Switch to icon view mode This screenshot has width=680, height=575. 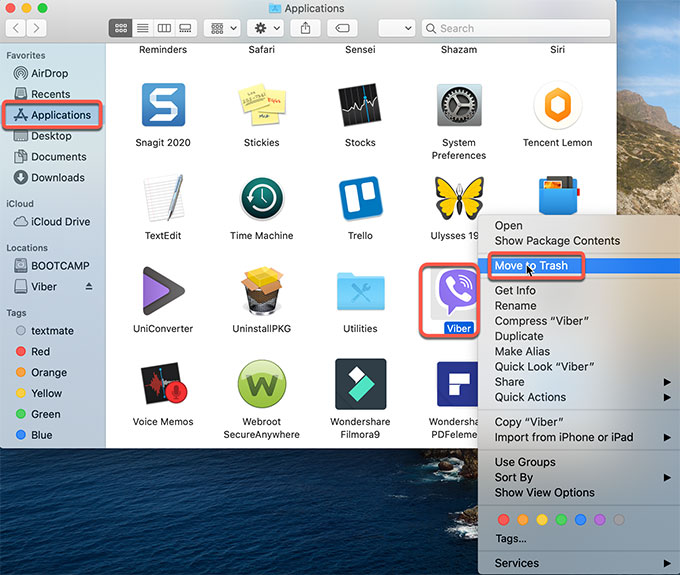tap(121, 28)
